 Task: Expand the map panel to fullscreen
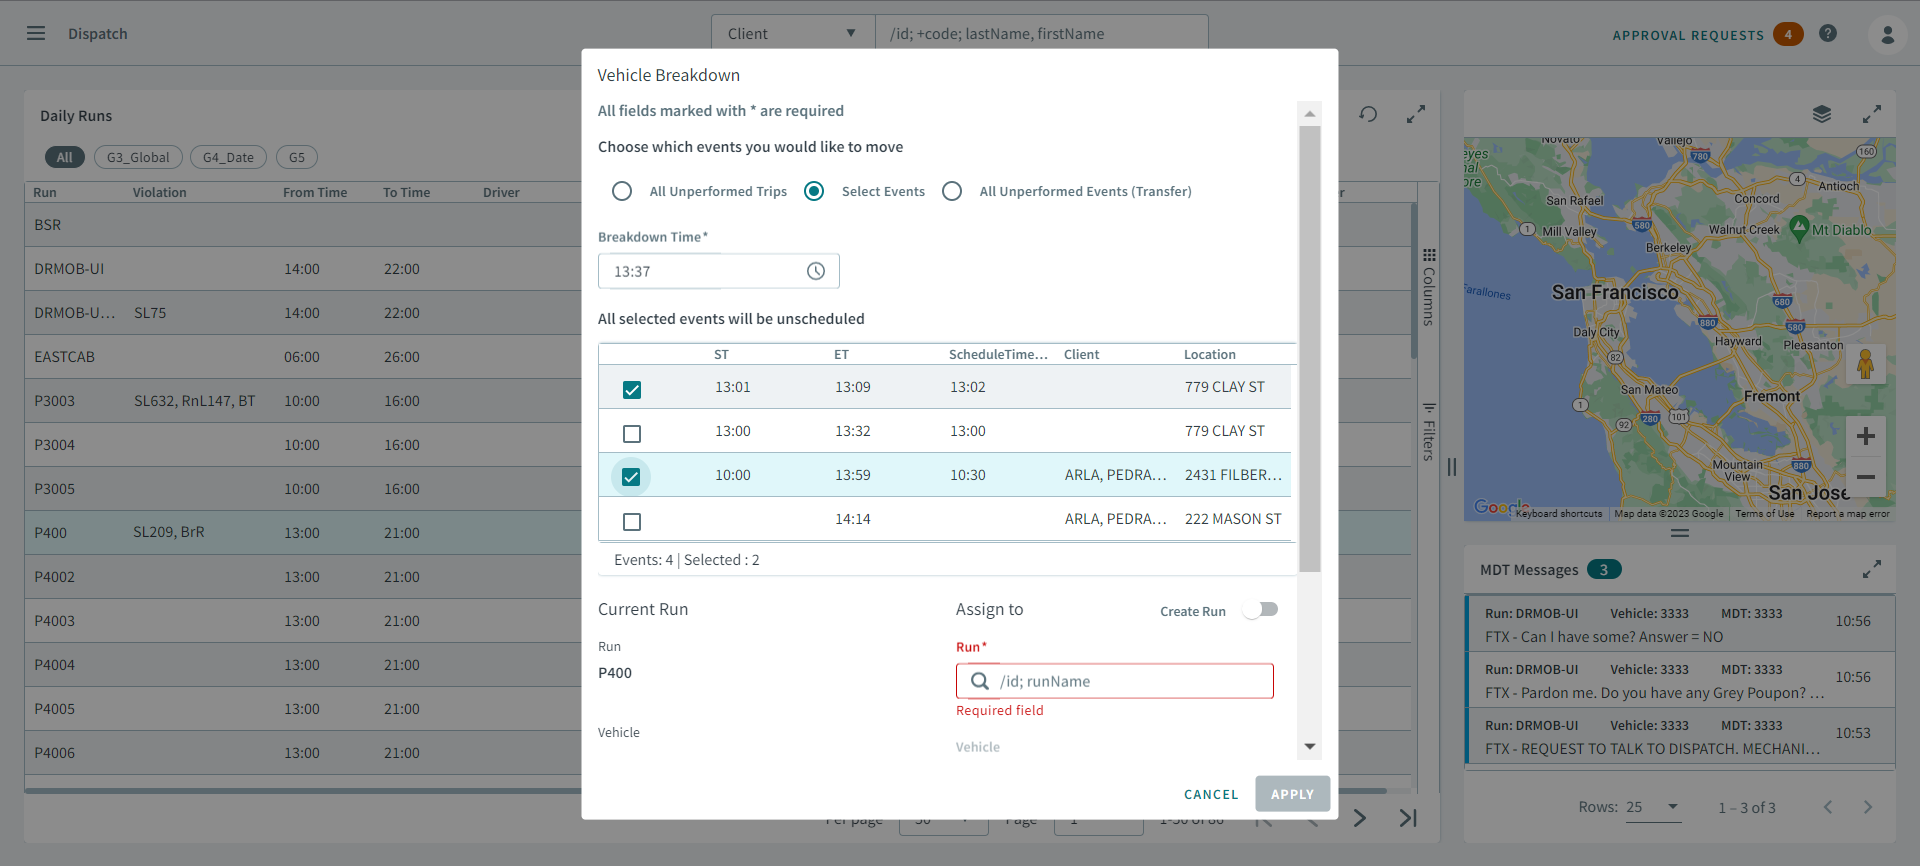(x=1872, y=114)
